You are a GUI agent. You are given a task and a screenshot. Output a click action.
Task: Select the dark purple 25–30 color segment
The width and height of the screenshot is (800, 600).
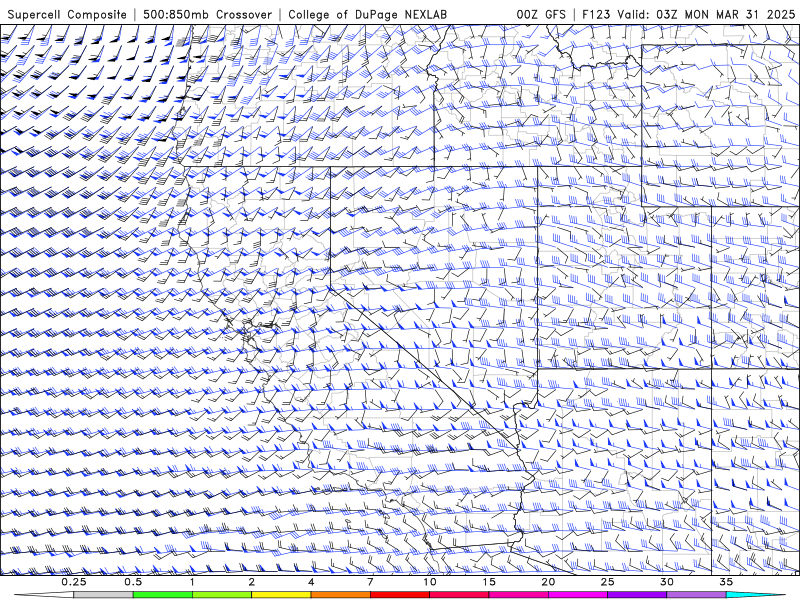coord(637,595)
